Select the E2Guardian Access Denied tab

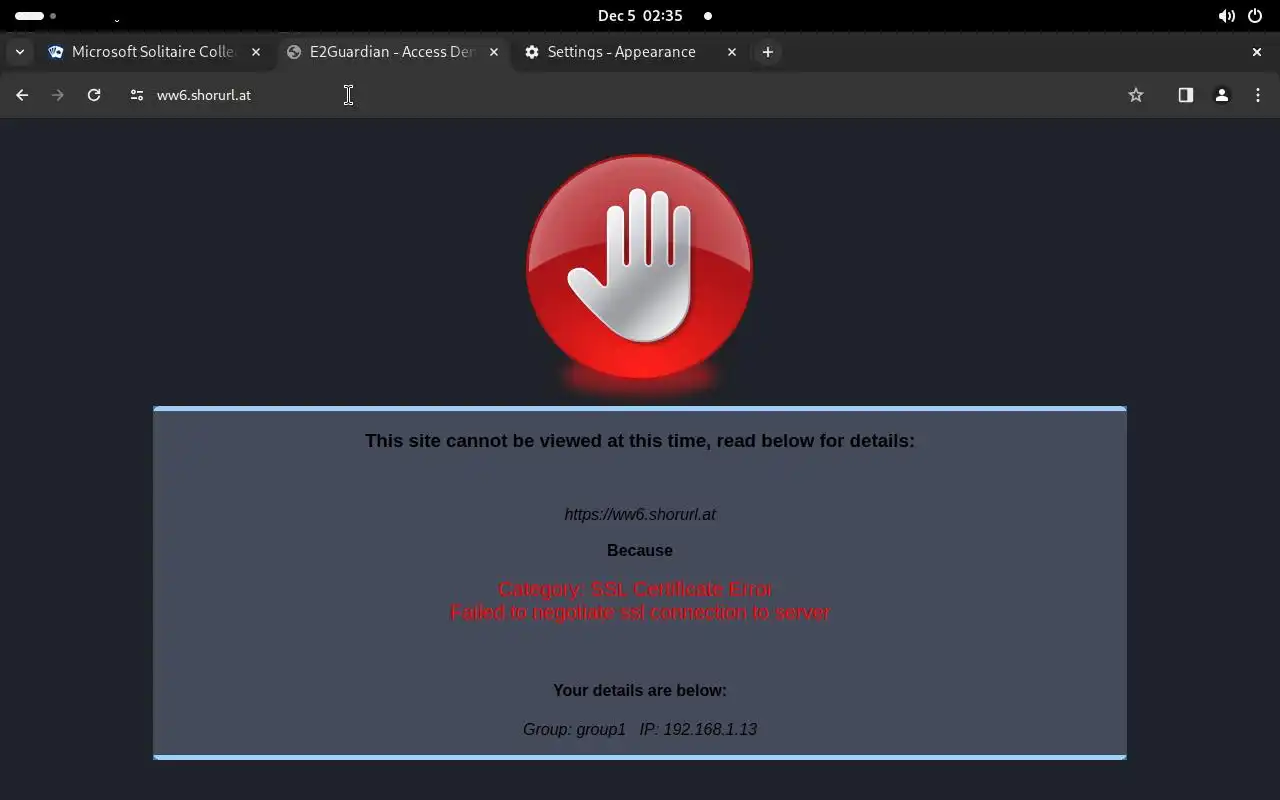click(392, 52)
